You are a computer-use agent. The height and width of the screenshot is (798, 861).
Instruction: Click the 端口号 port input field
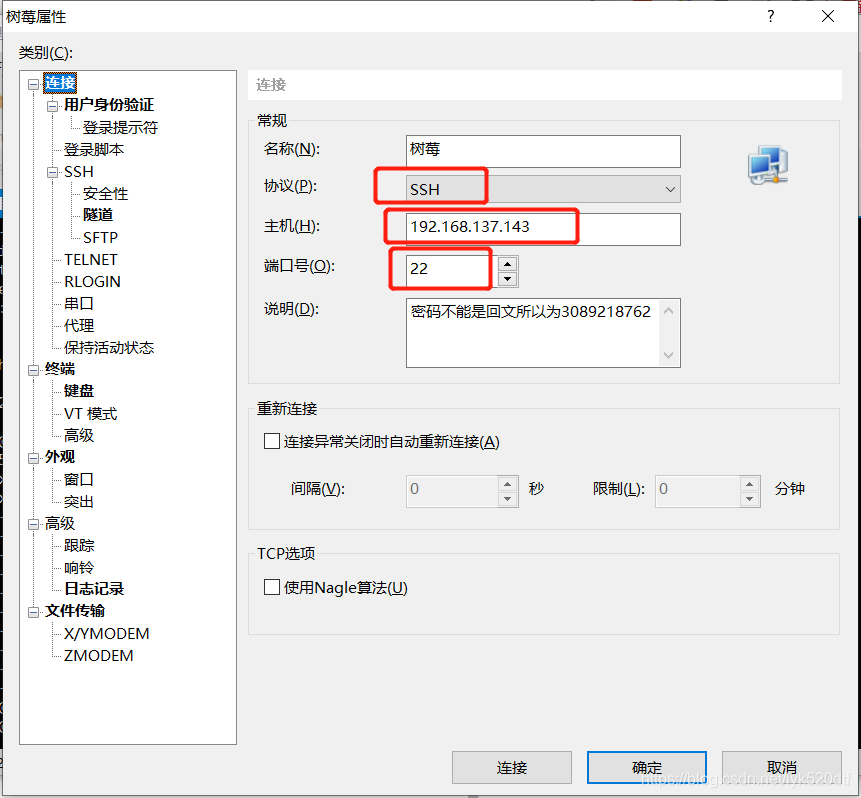[451, 271]
